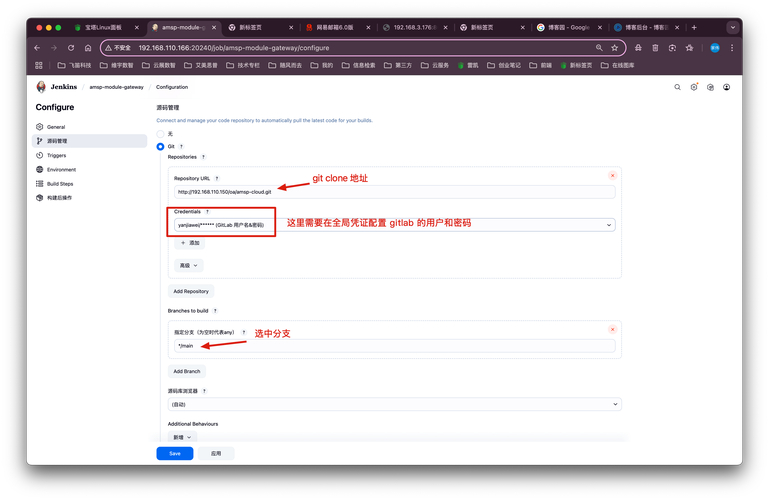Select the Git radio option
Image resolution: width=769 pixels, height=500 pixels.
pos(160,147)
